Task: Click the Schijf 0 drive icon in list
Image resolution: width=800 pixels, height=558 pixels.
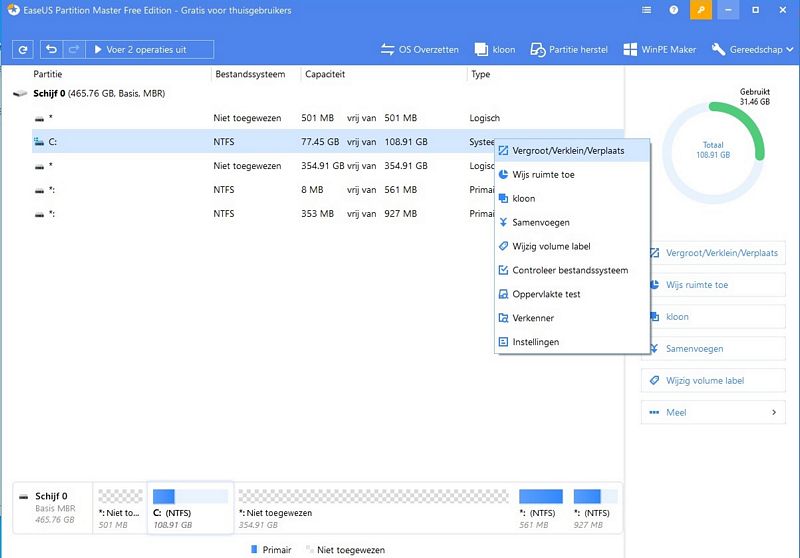Action: pyautogui.click(x=20, y=93)
